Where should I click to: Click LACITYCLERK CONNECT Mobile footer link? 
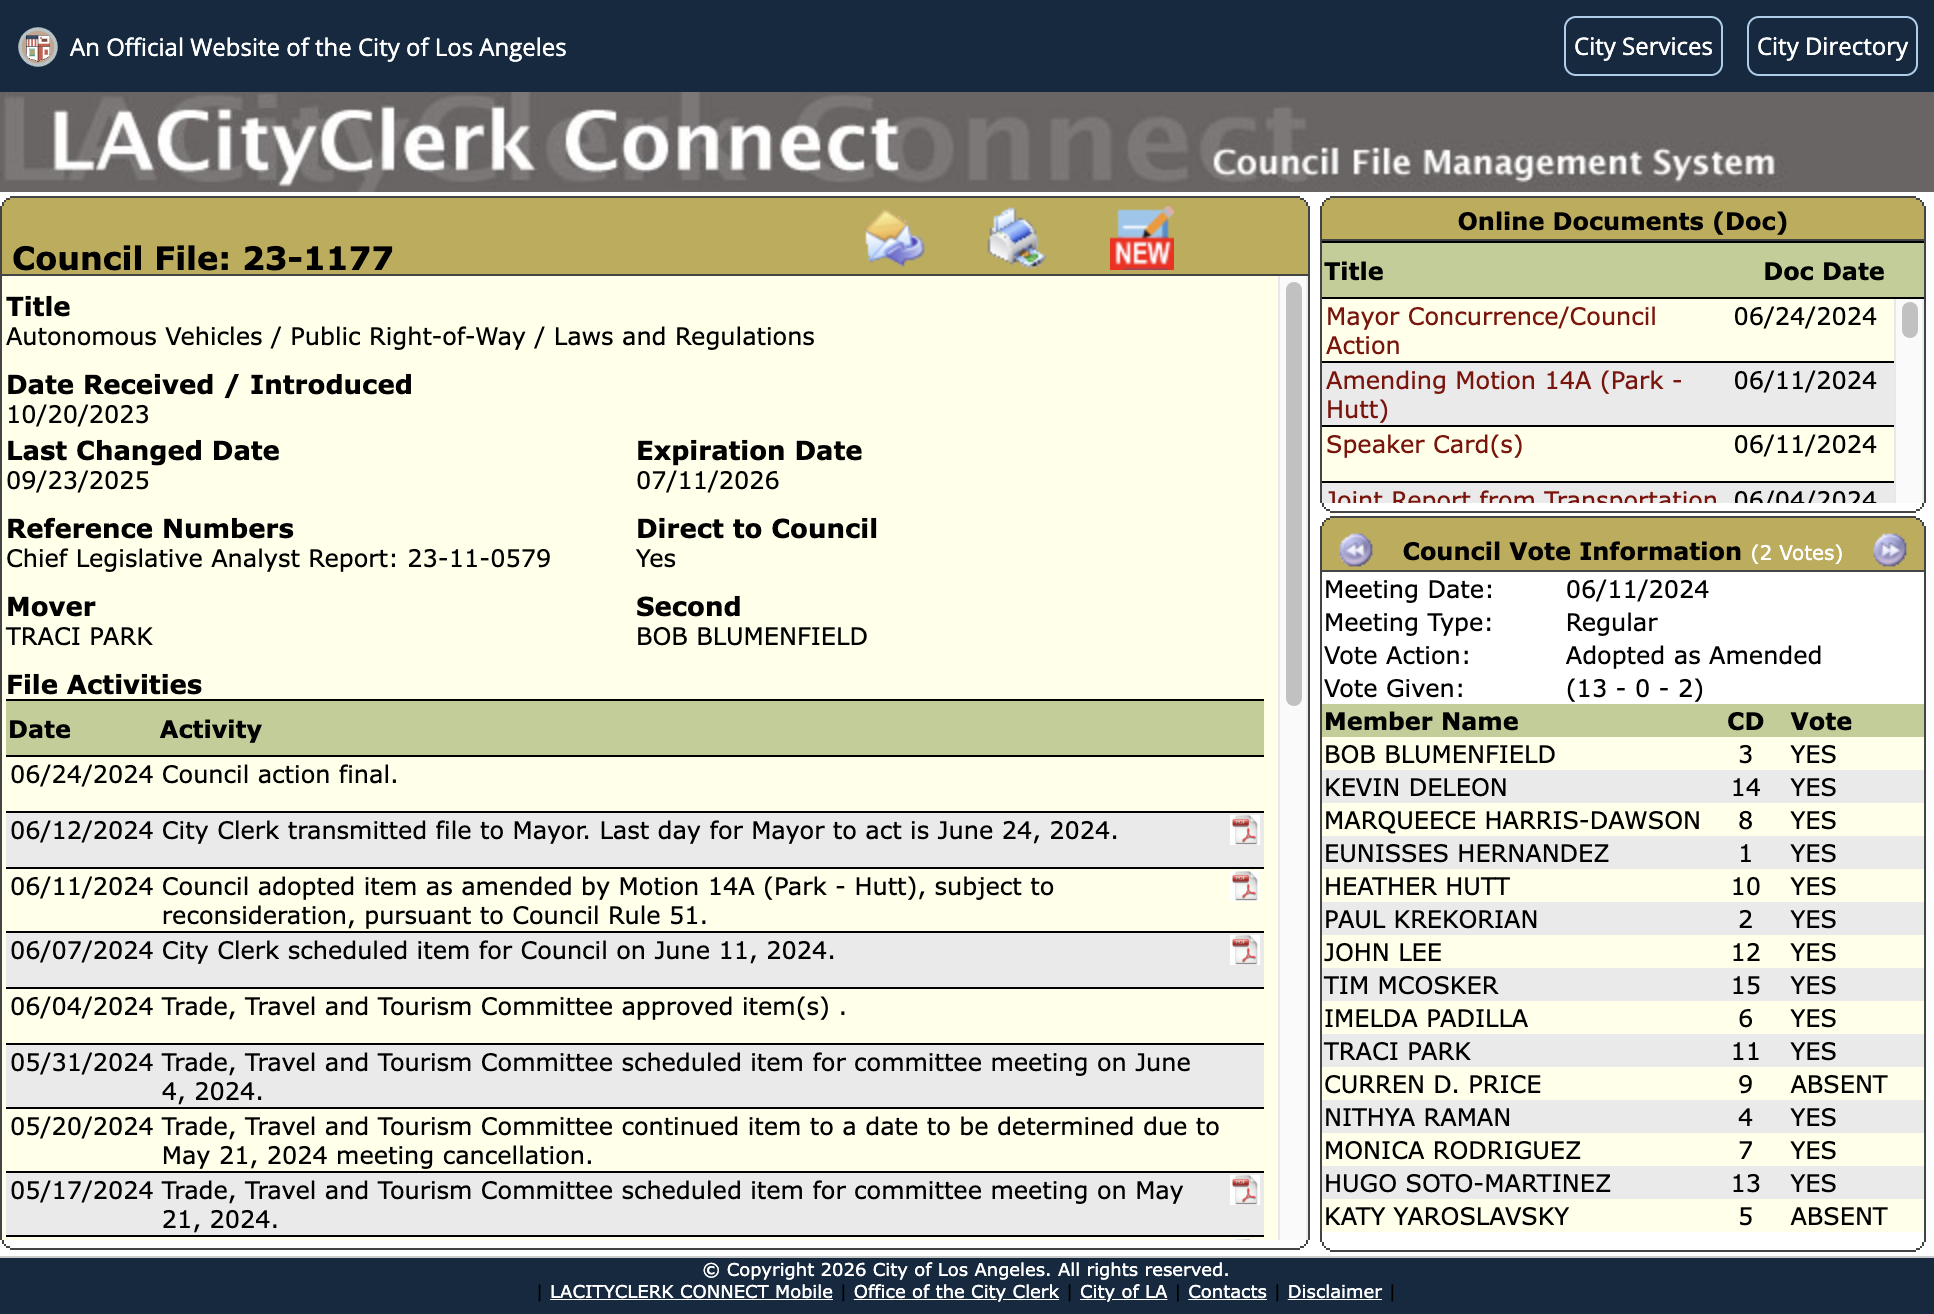click(x=691, y=1291)
